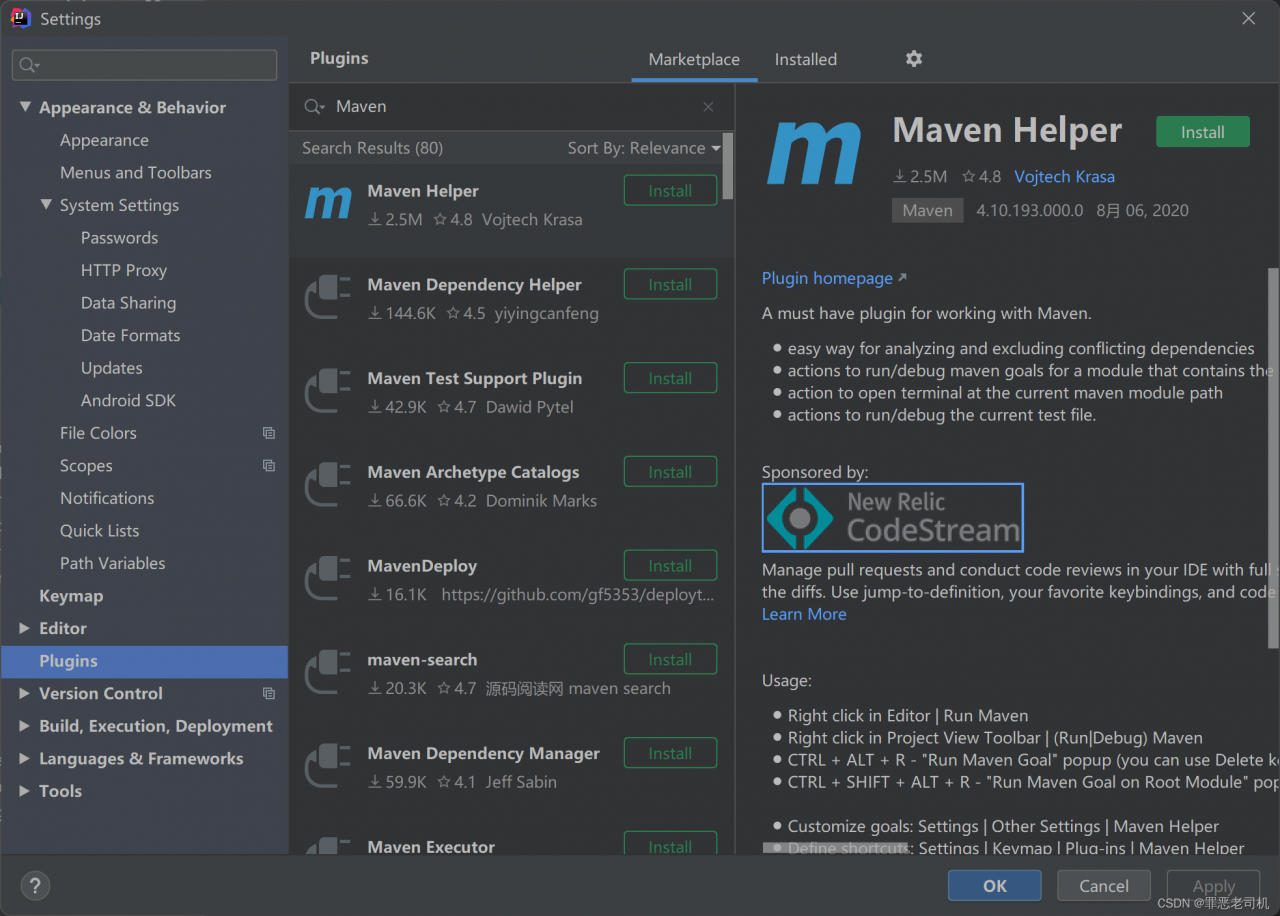Install Maven Helper from the results list

tap(670, 191)
